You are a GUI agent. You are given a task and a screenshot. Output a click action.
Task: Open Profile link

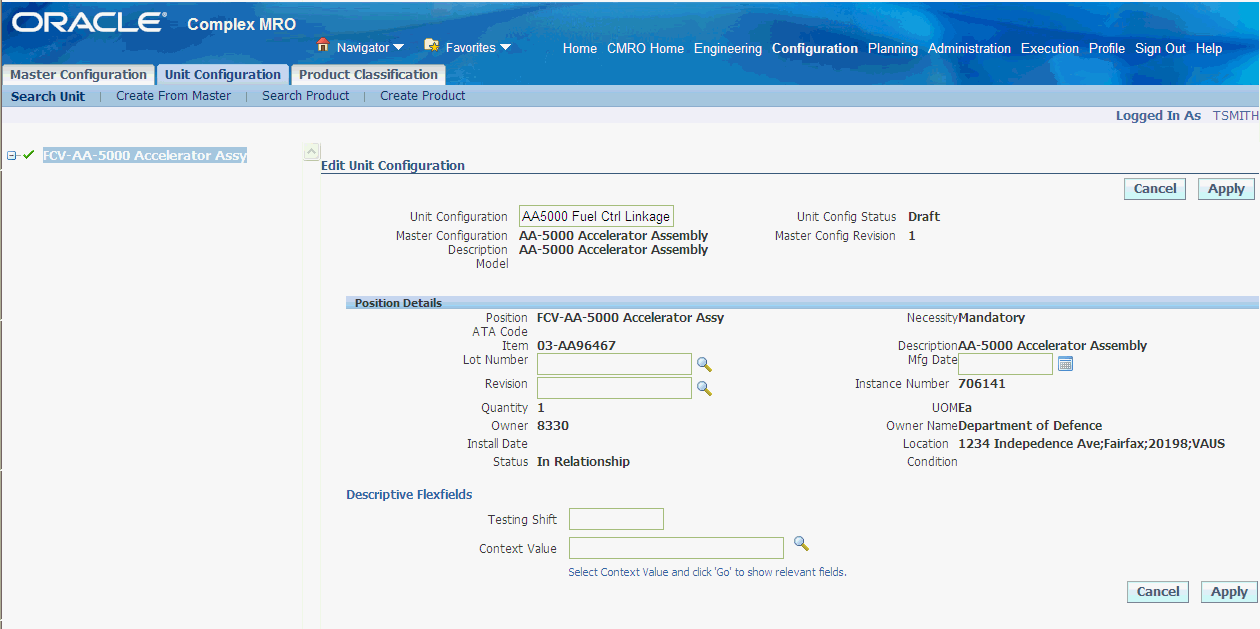(1107, 48)
